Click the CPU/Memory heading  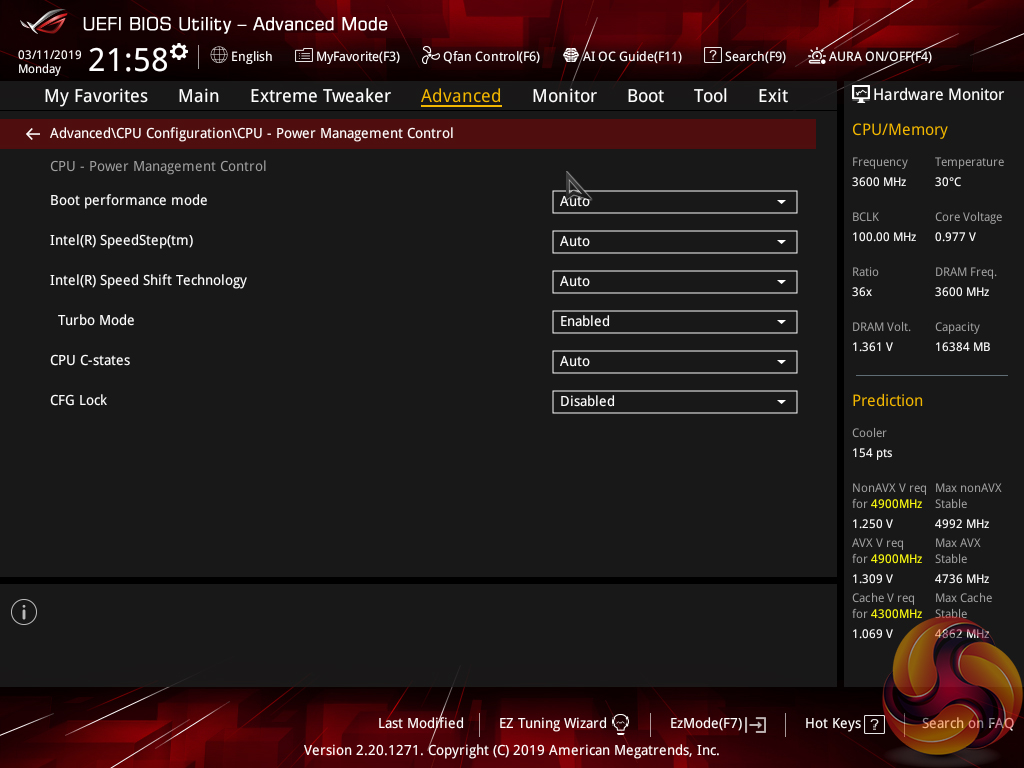(x=899, y=130)
